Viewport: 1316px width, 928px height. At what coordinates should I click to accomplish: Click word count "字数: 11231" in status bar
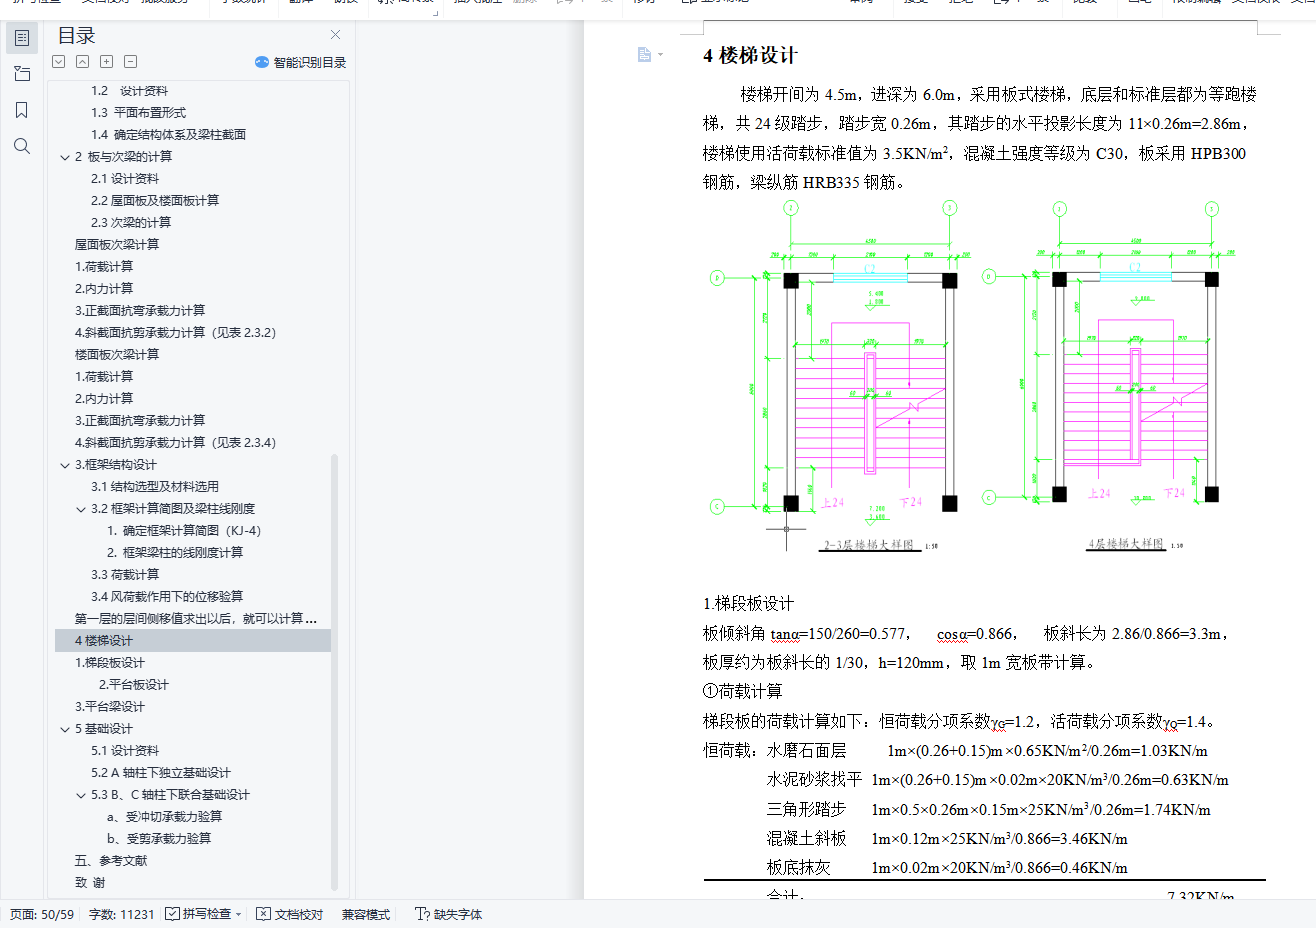[122, 914]
